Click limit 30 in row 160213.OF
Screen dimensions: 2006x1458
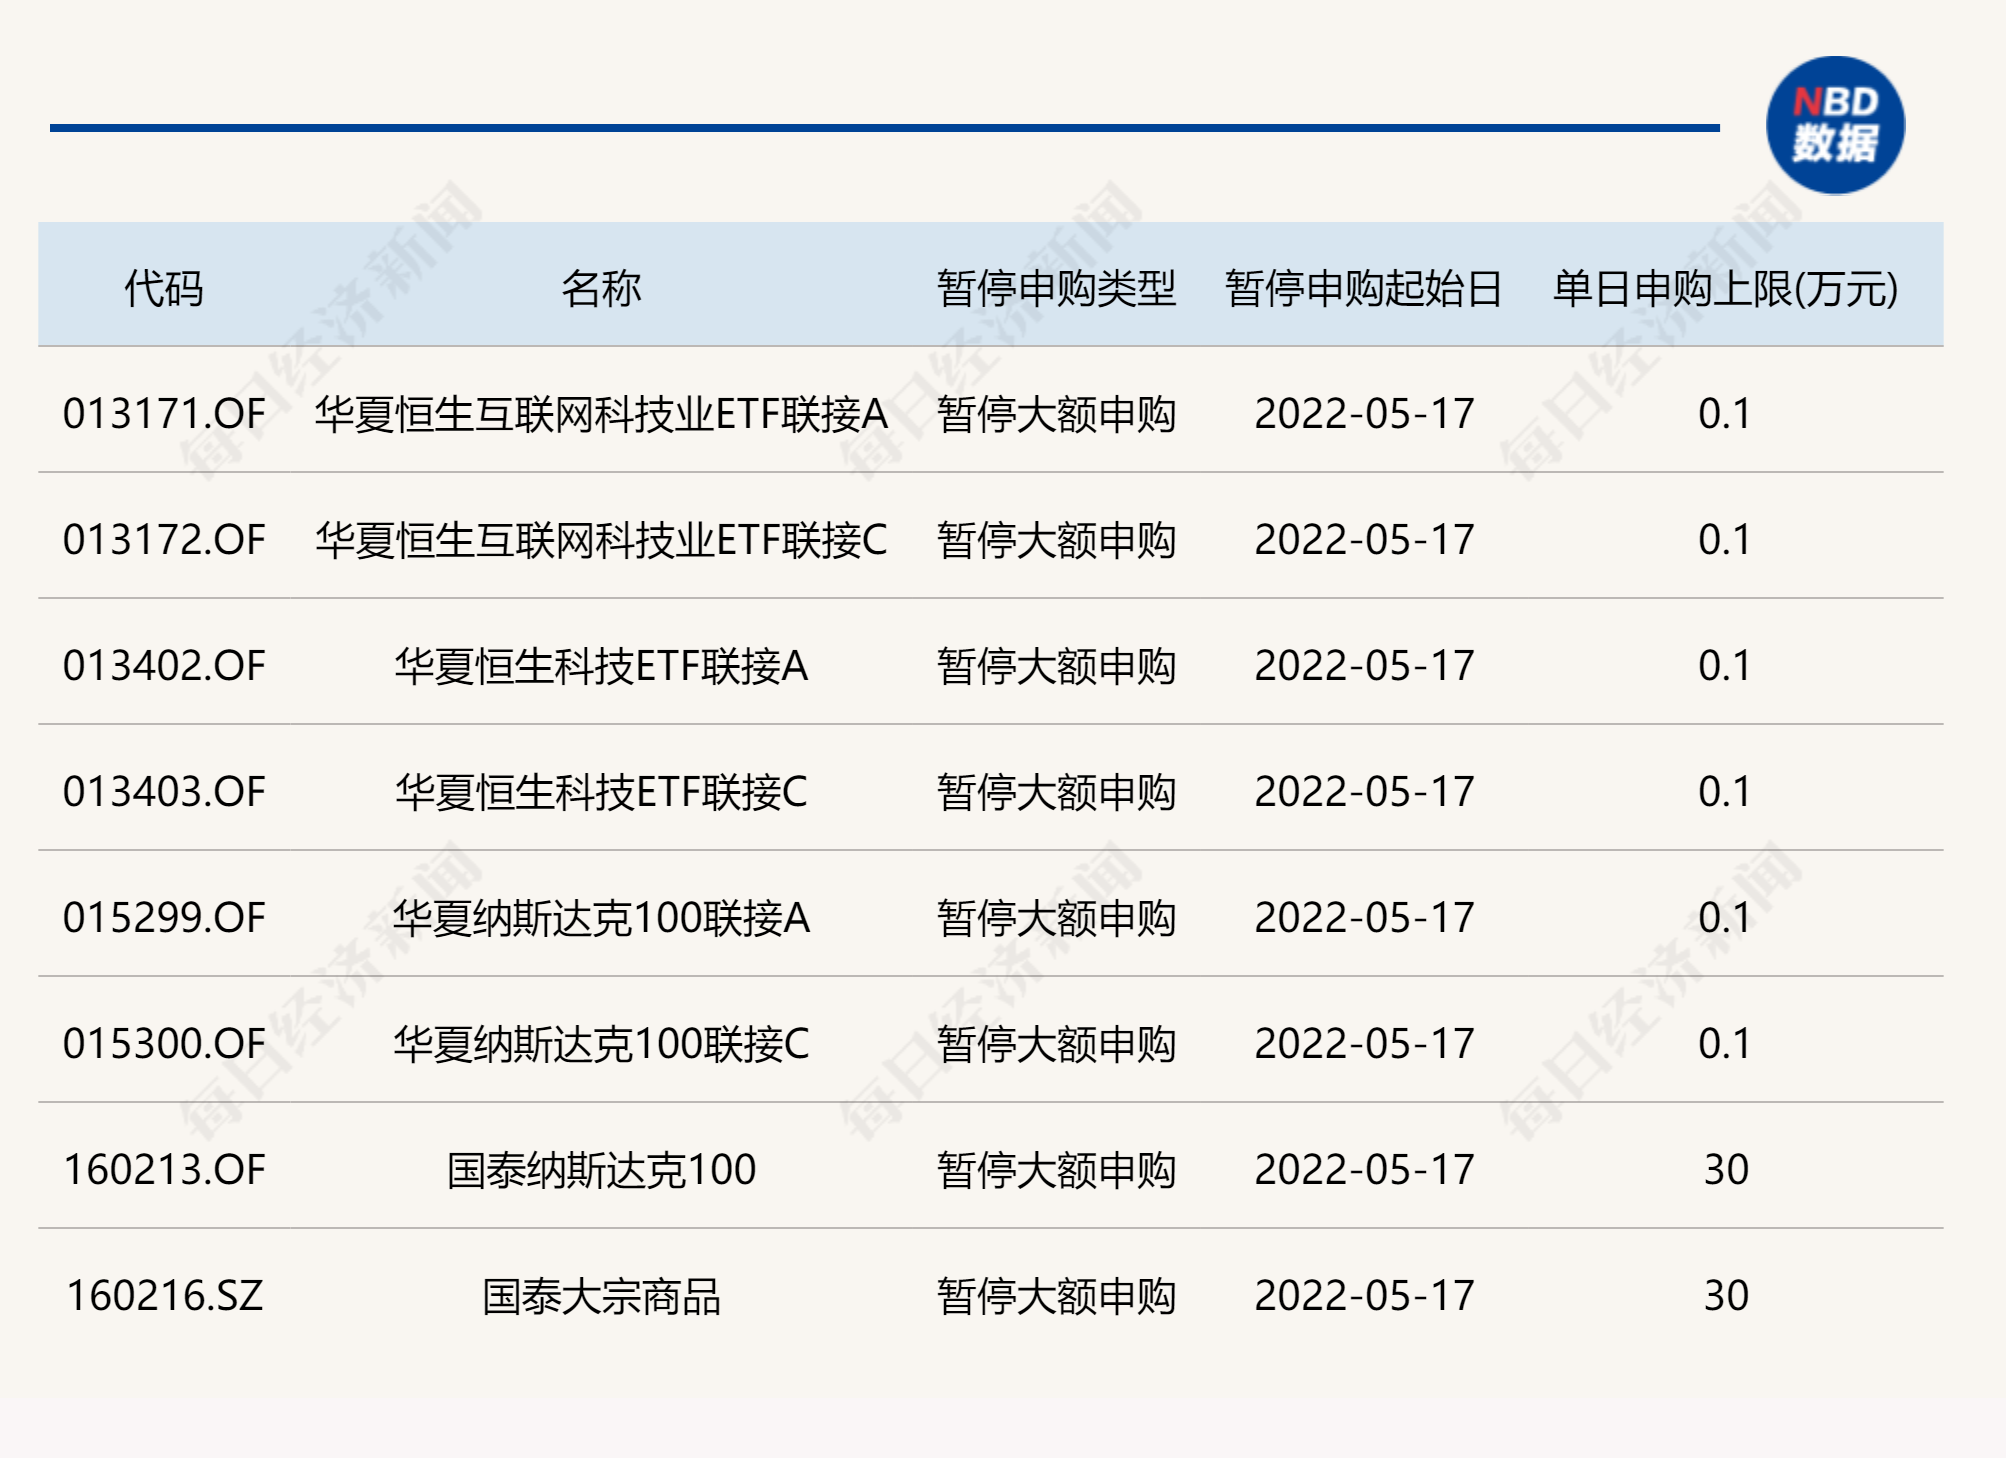pyautogui.click(x=1726, y=1170)
